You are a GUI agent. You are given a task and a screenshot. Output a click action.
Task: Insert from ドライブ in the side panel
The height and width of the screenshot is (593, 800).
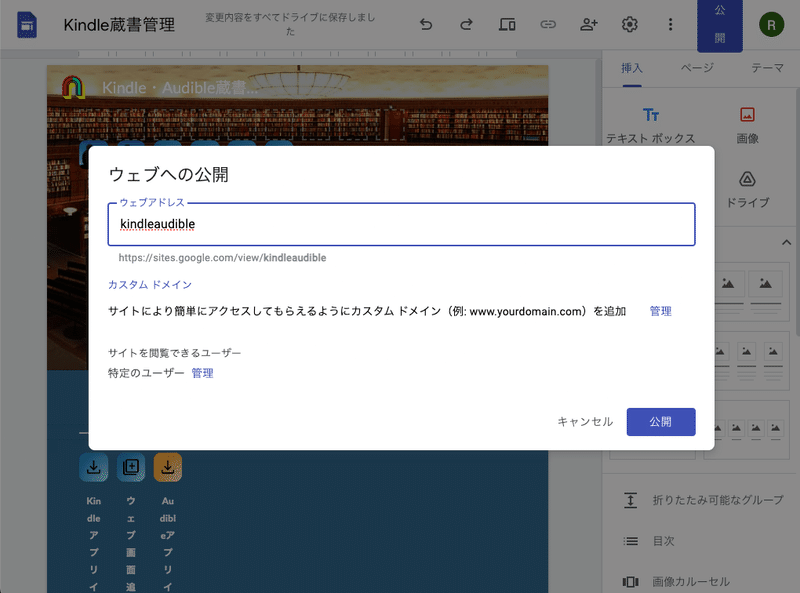[x=747, y=190]
